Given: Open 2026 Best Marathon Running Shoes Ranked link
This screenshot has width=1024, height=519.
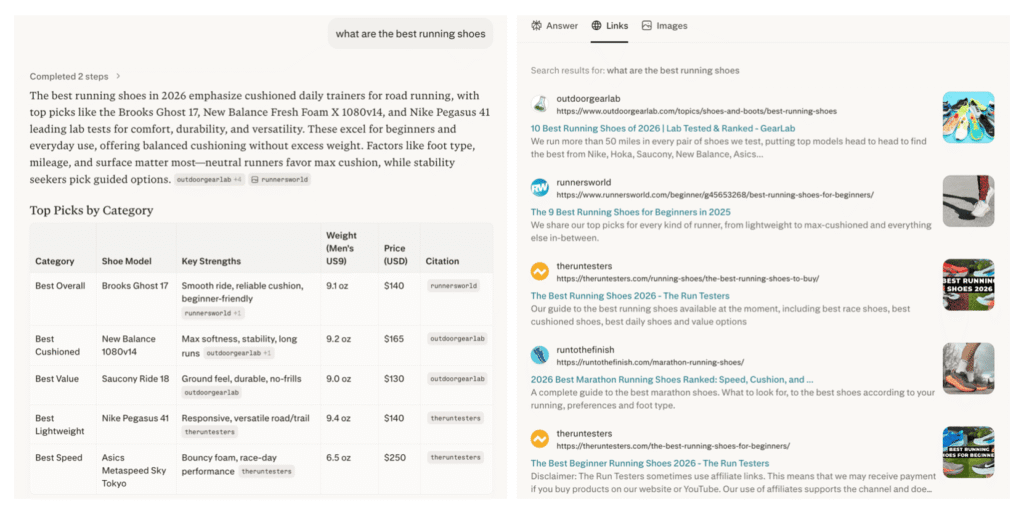Looking at the screenshot, I should [x=671, y=379].
